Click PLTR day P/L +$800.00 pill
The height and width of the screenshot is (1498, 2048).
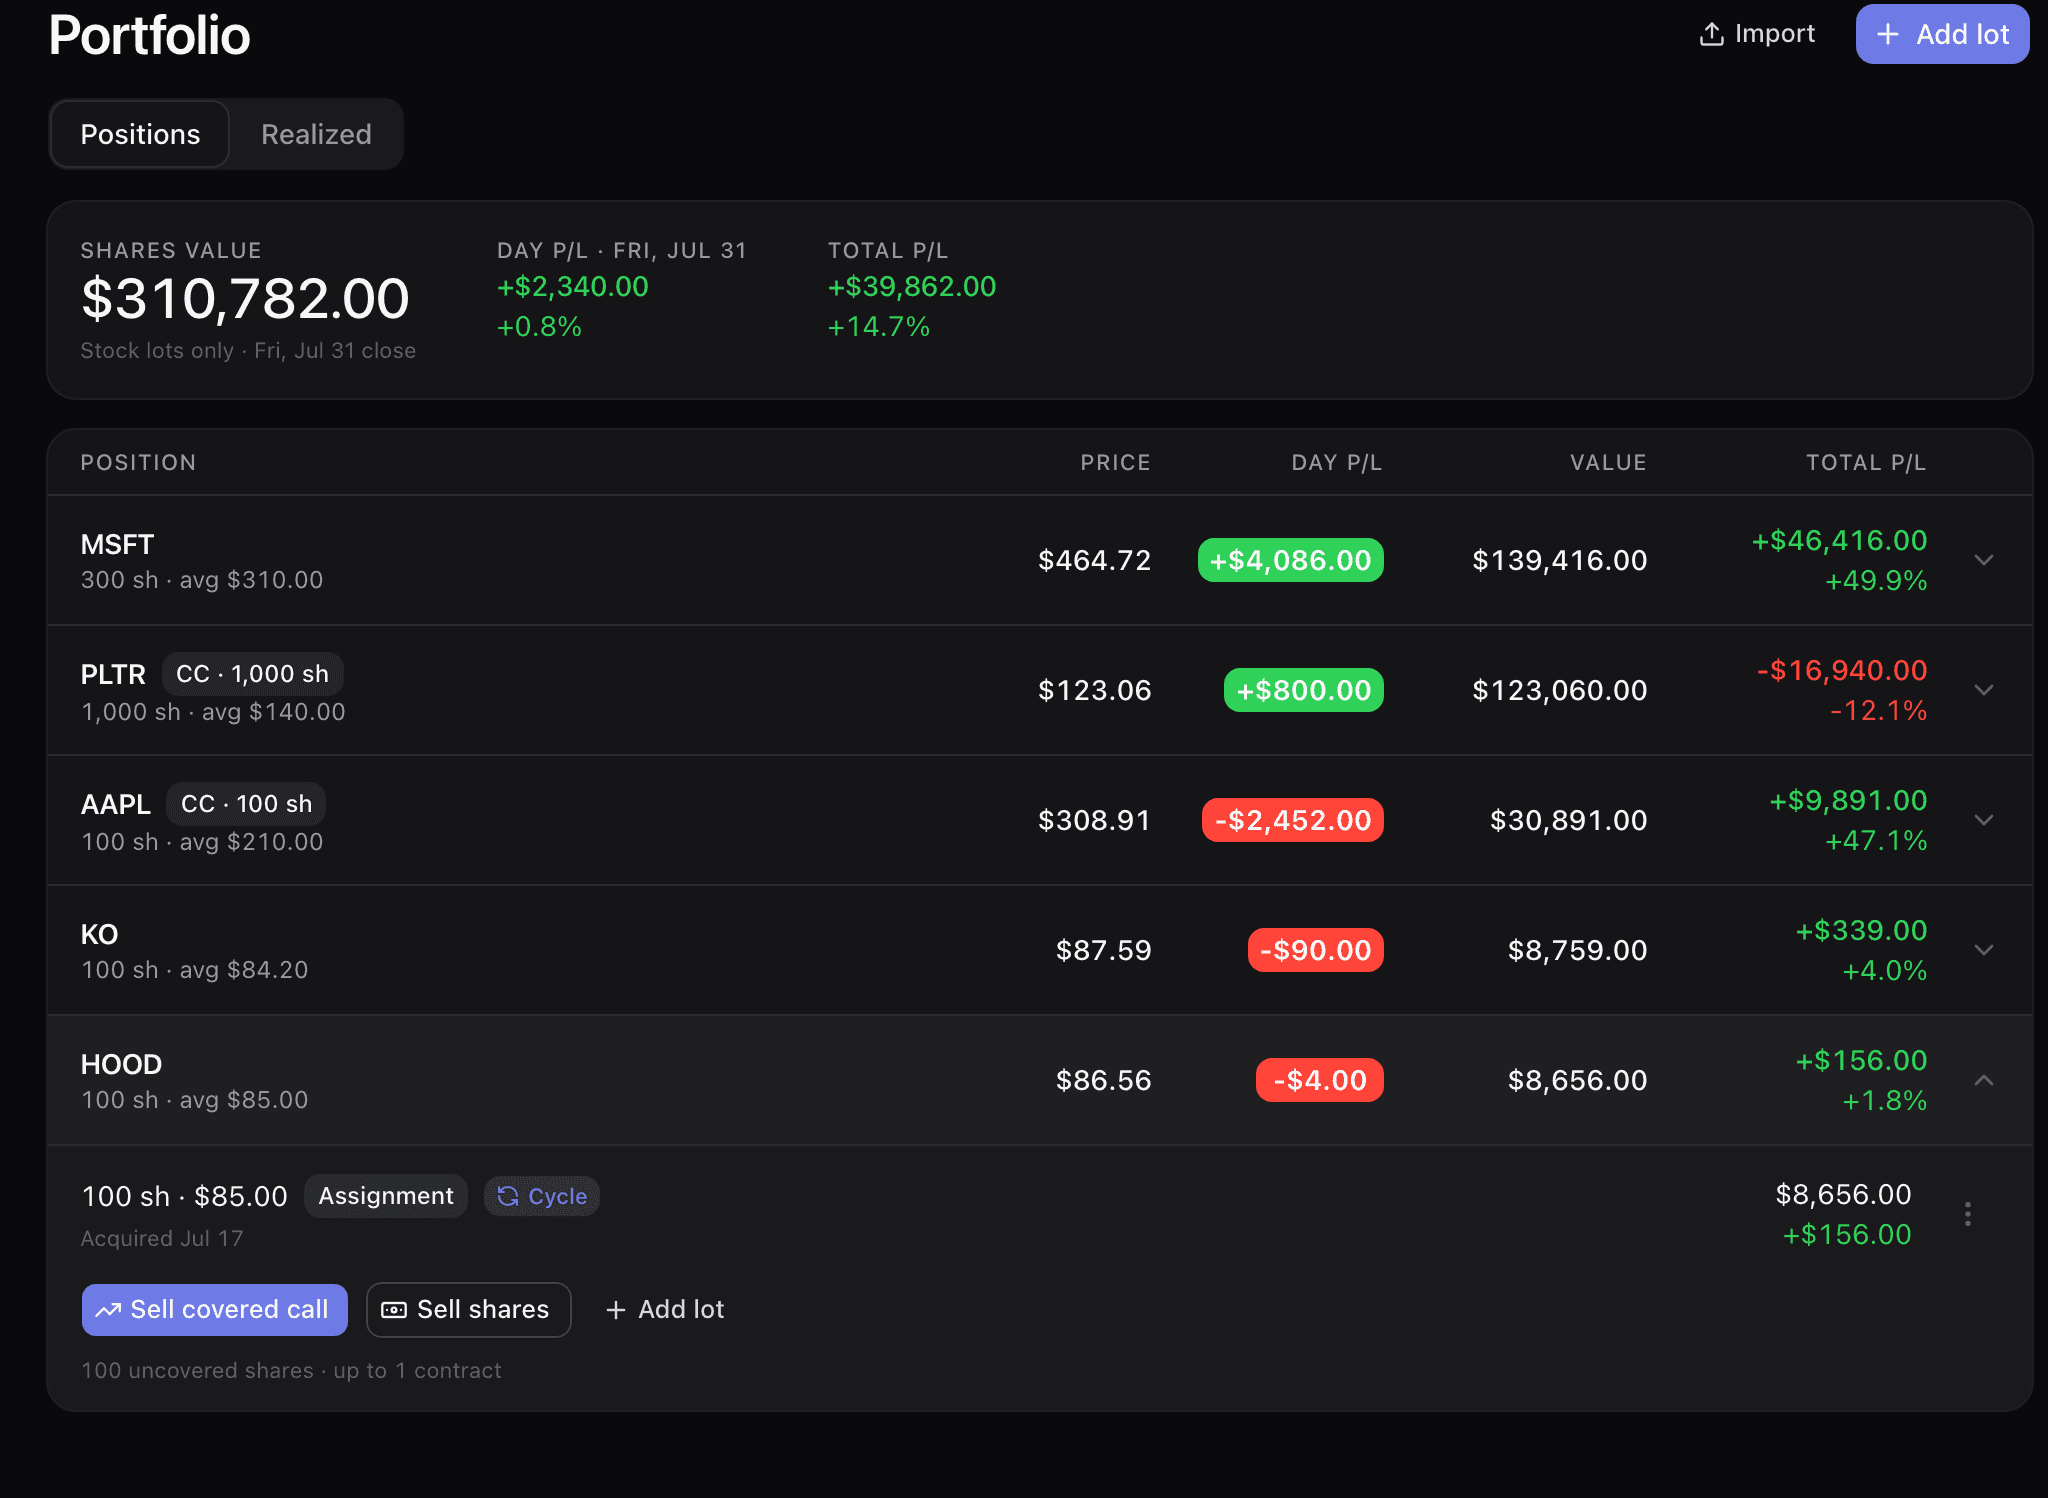[x=1304, y=690]
